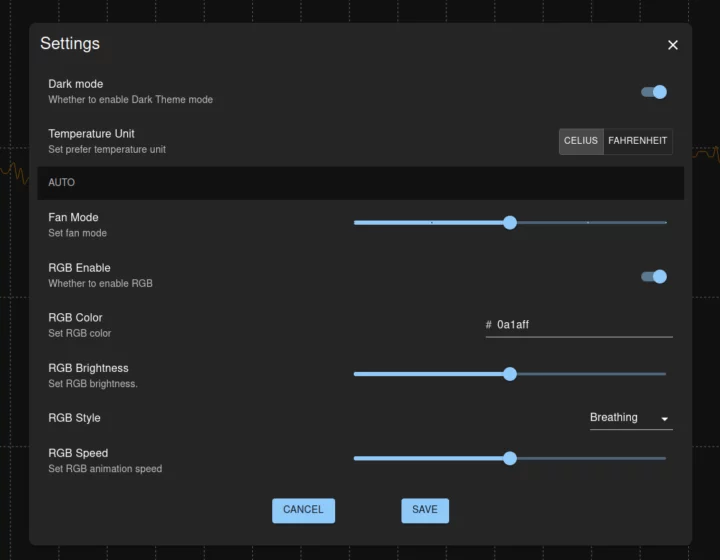Viewport: 720px width, 560px height.
Task: Click the RGB Speed slider handle
Action: coord(510,459)
